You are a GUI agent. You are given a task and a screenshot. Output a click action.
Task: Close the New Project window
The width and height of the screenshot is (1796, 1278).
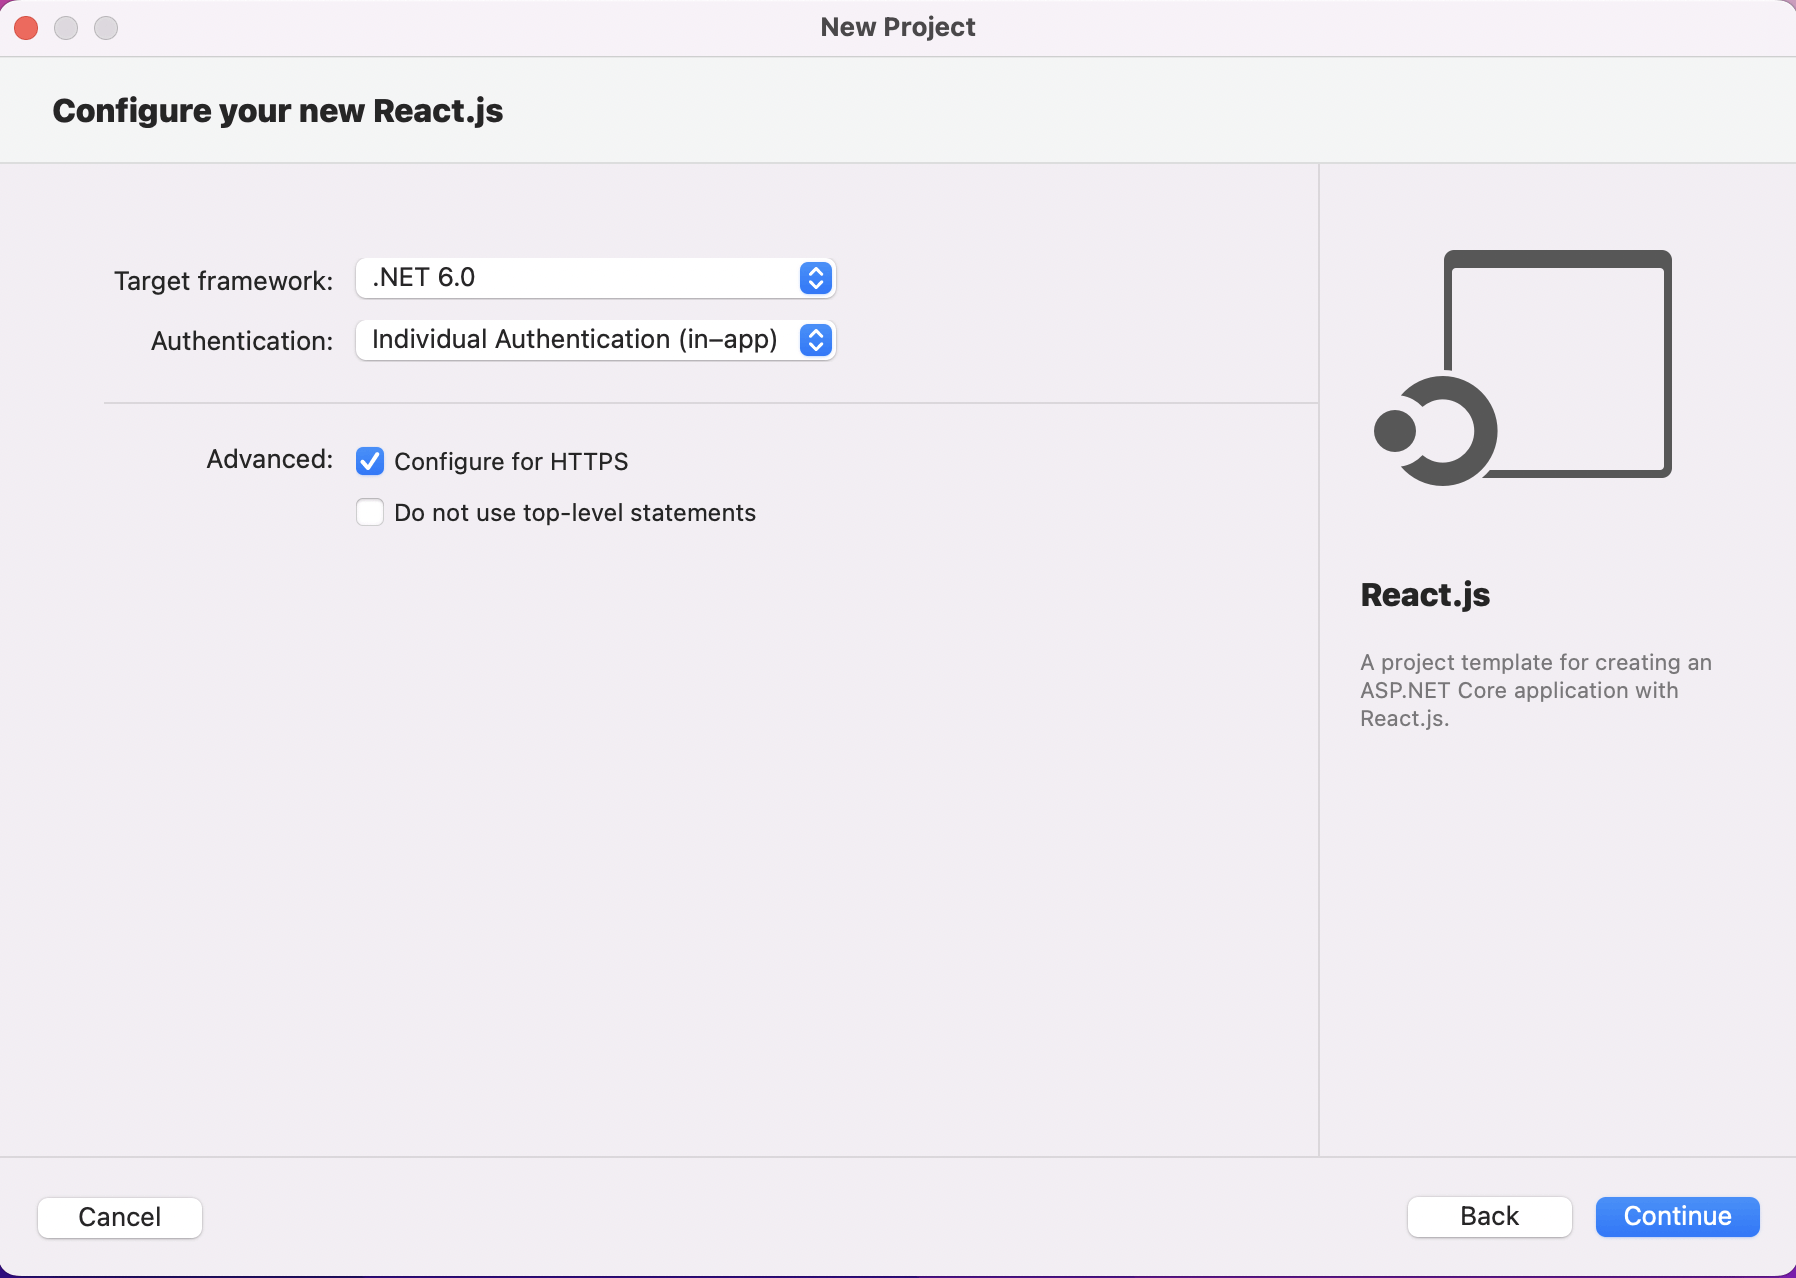pos(27,28)
